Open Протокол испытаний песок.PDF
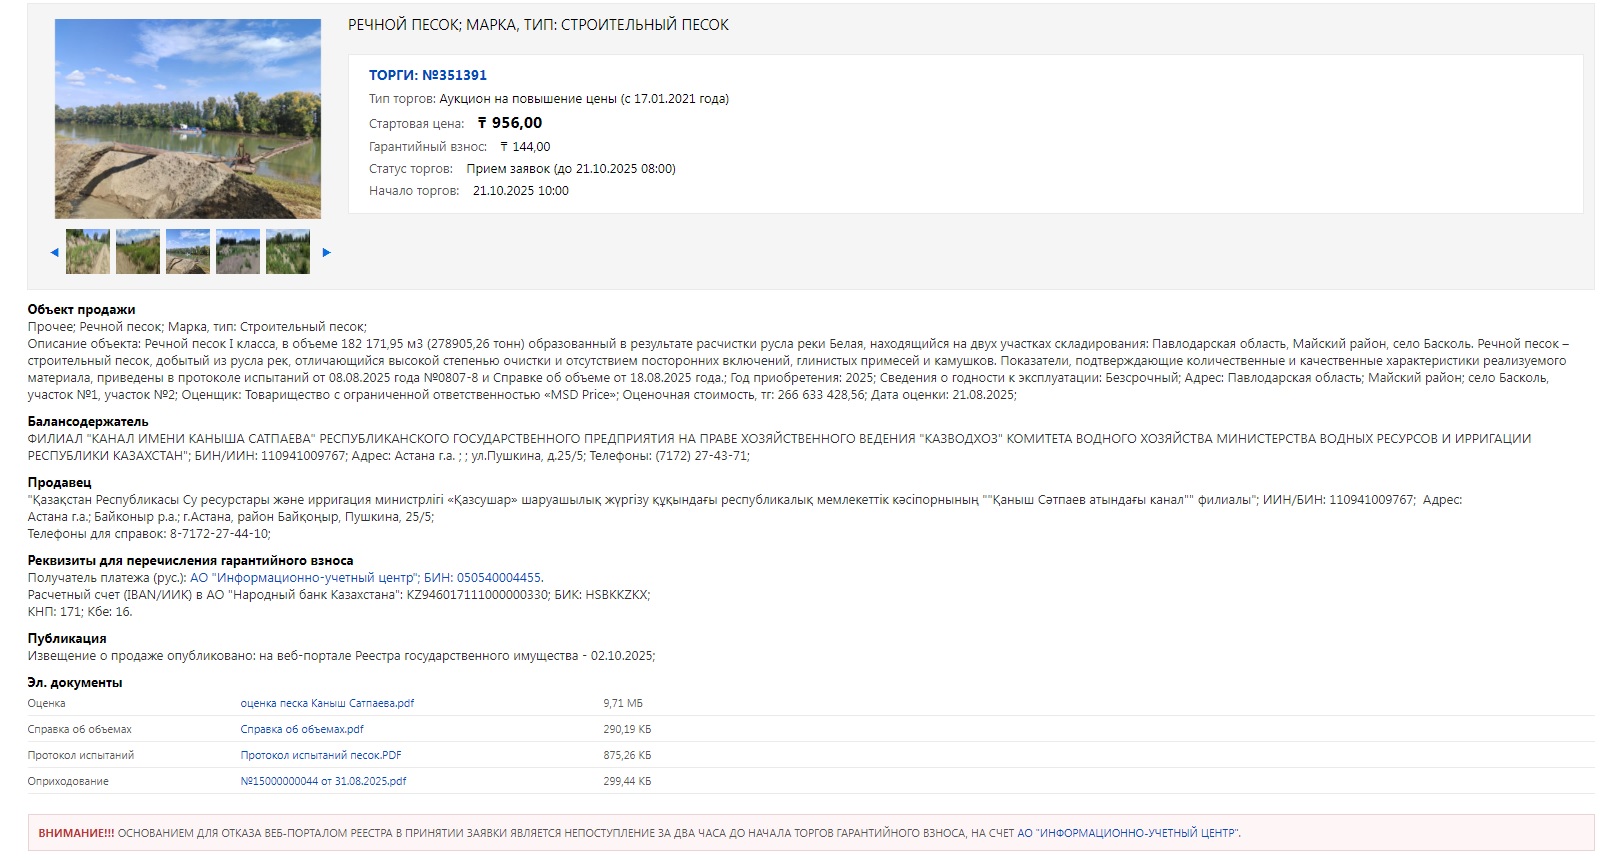The width and height of the screenshot is (1615, 861). coord(321,755)
